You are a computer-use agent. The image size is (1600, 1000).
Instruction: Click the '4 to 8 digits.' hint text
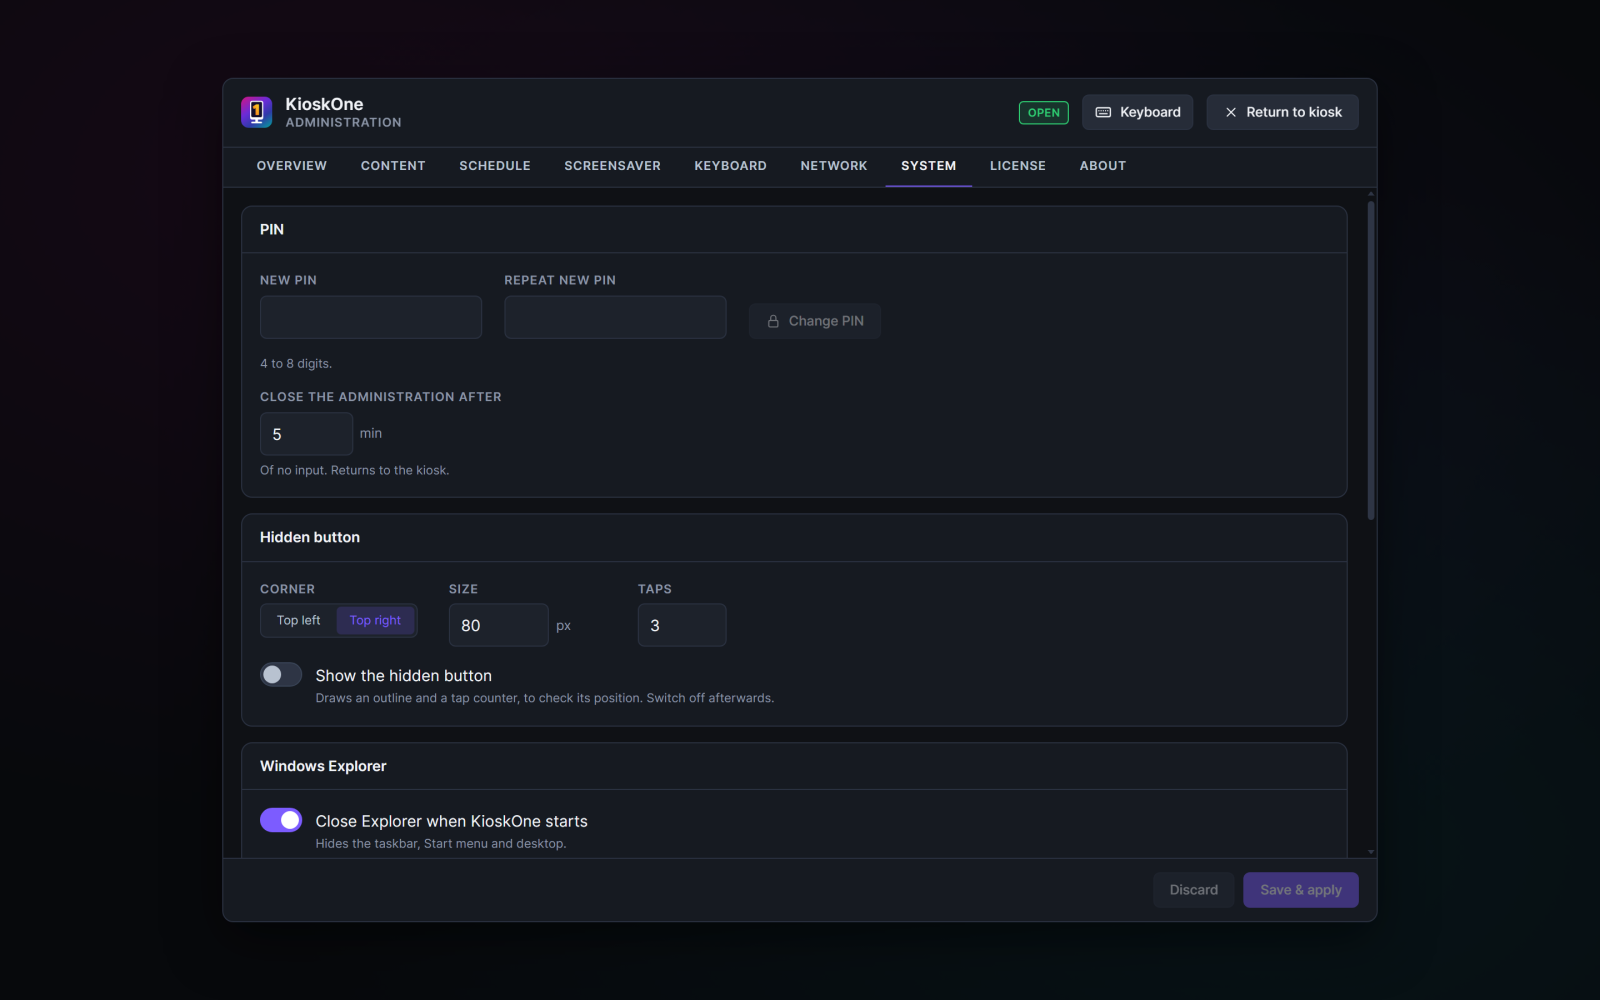coord(296,364)
